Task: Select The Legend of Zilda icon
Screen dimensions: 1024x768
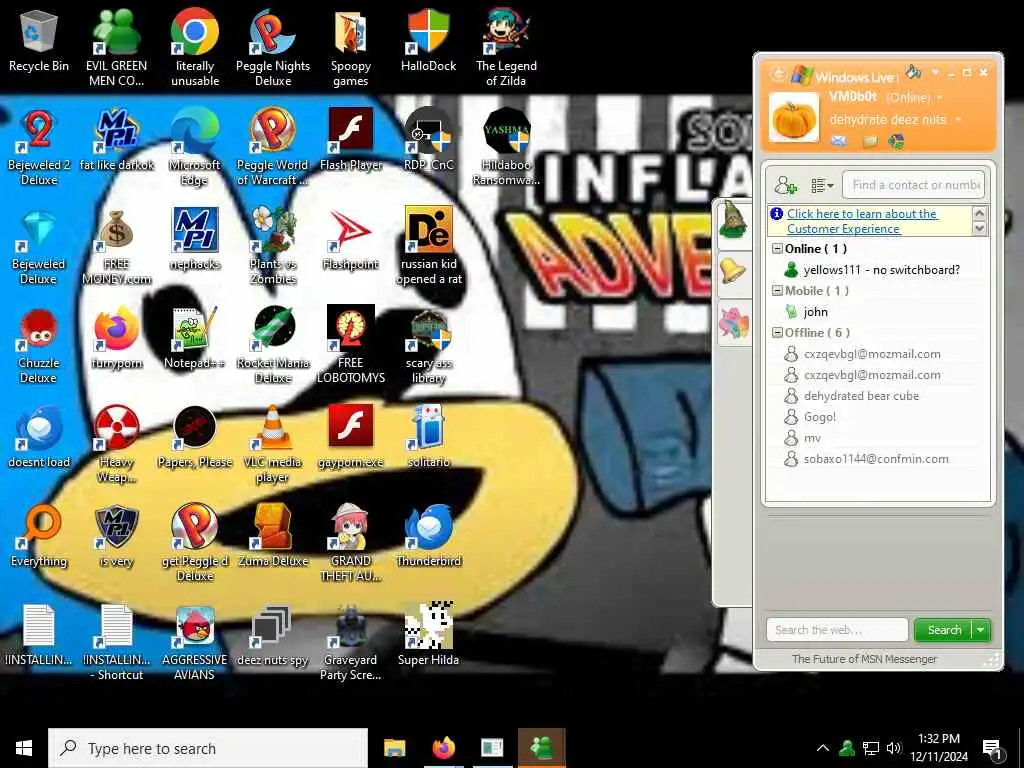Action: click(x=506, y=47)
